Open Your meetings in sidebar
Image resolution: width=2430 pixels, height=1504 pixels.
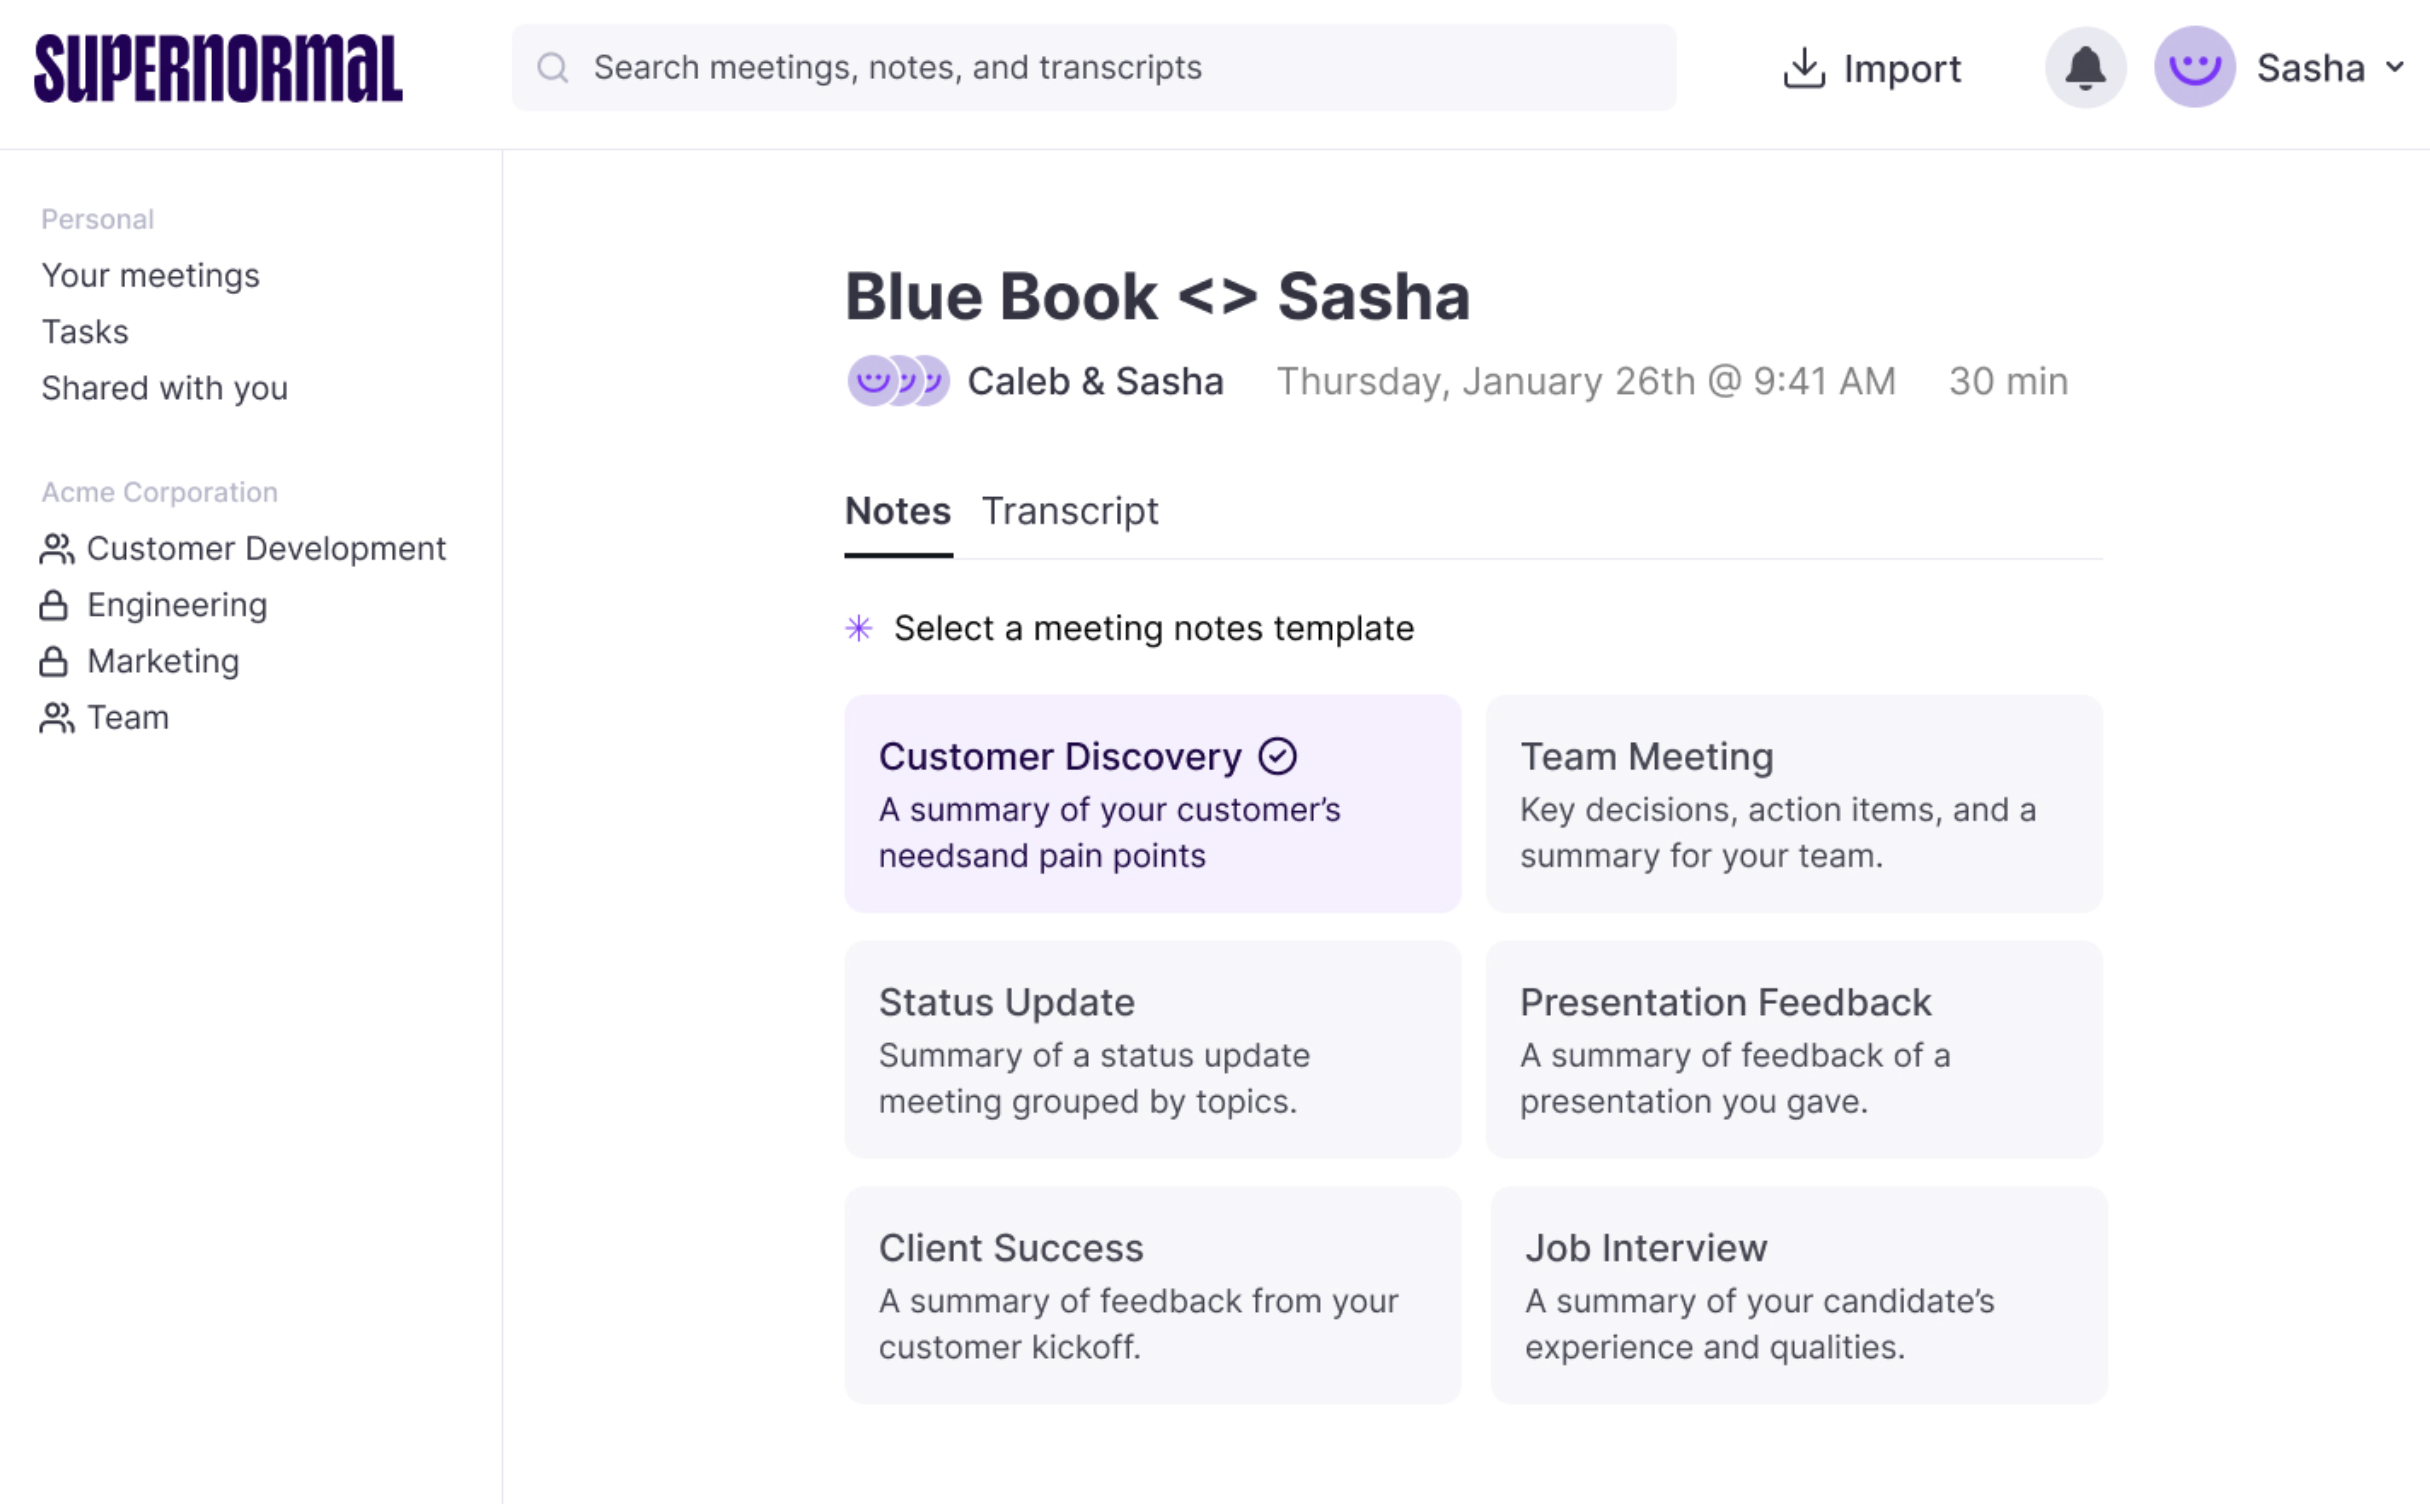coord(150,275)
